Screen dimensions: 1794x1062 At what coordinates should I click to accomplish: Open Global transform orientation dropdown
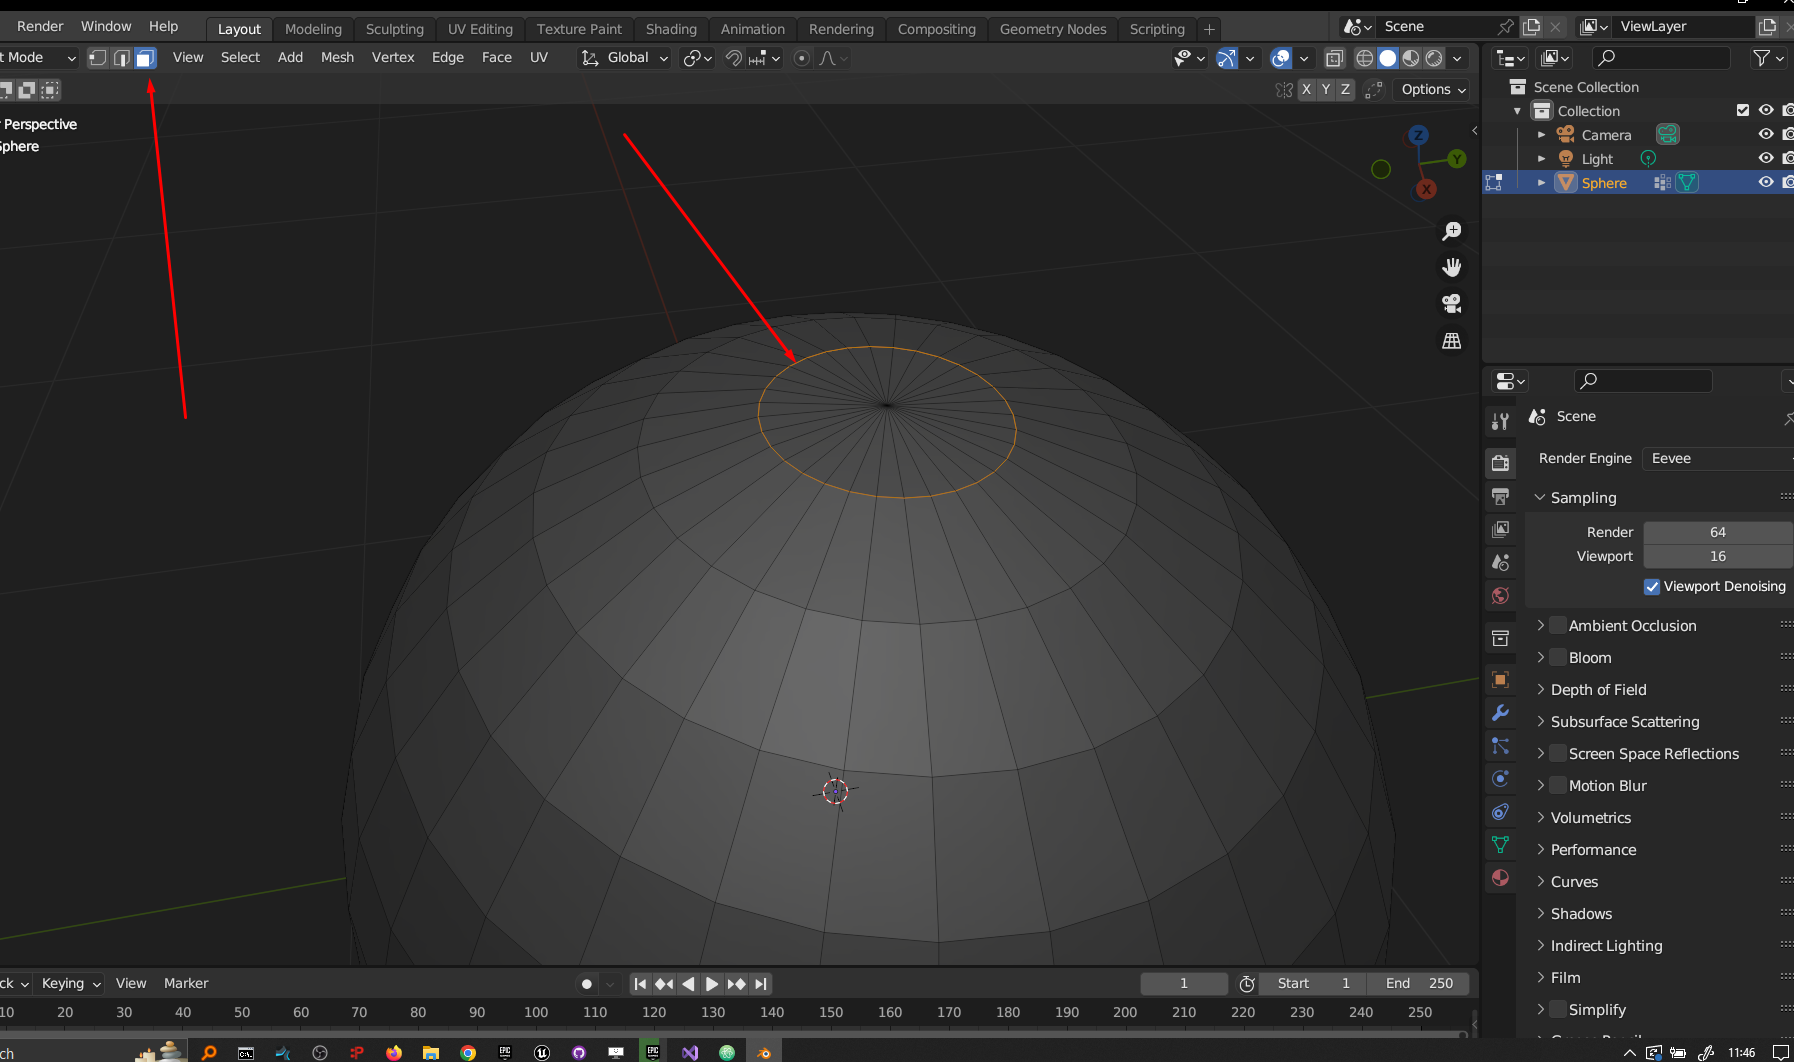pos(625,58)
